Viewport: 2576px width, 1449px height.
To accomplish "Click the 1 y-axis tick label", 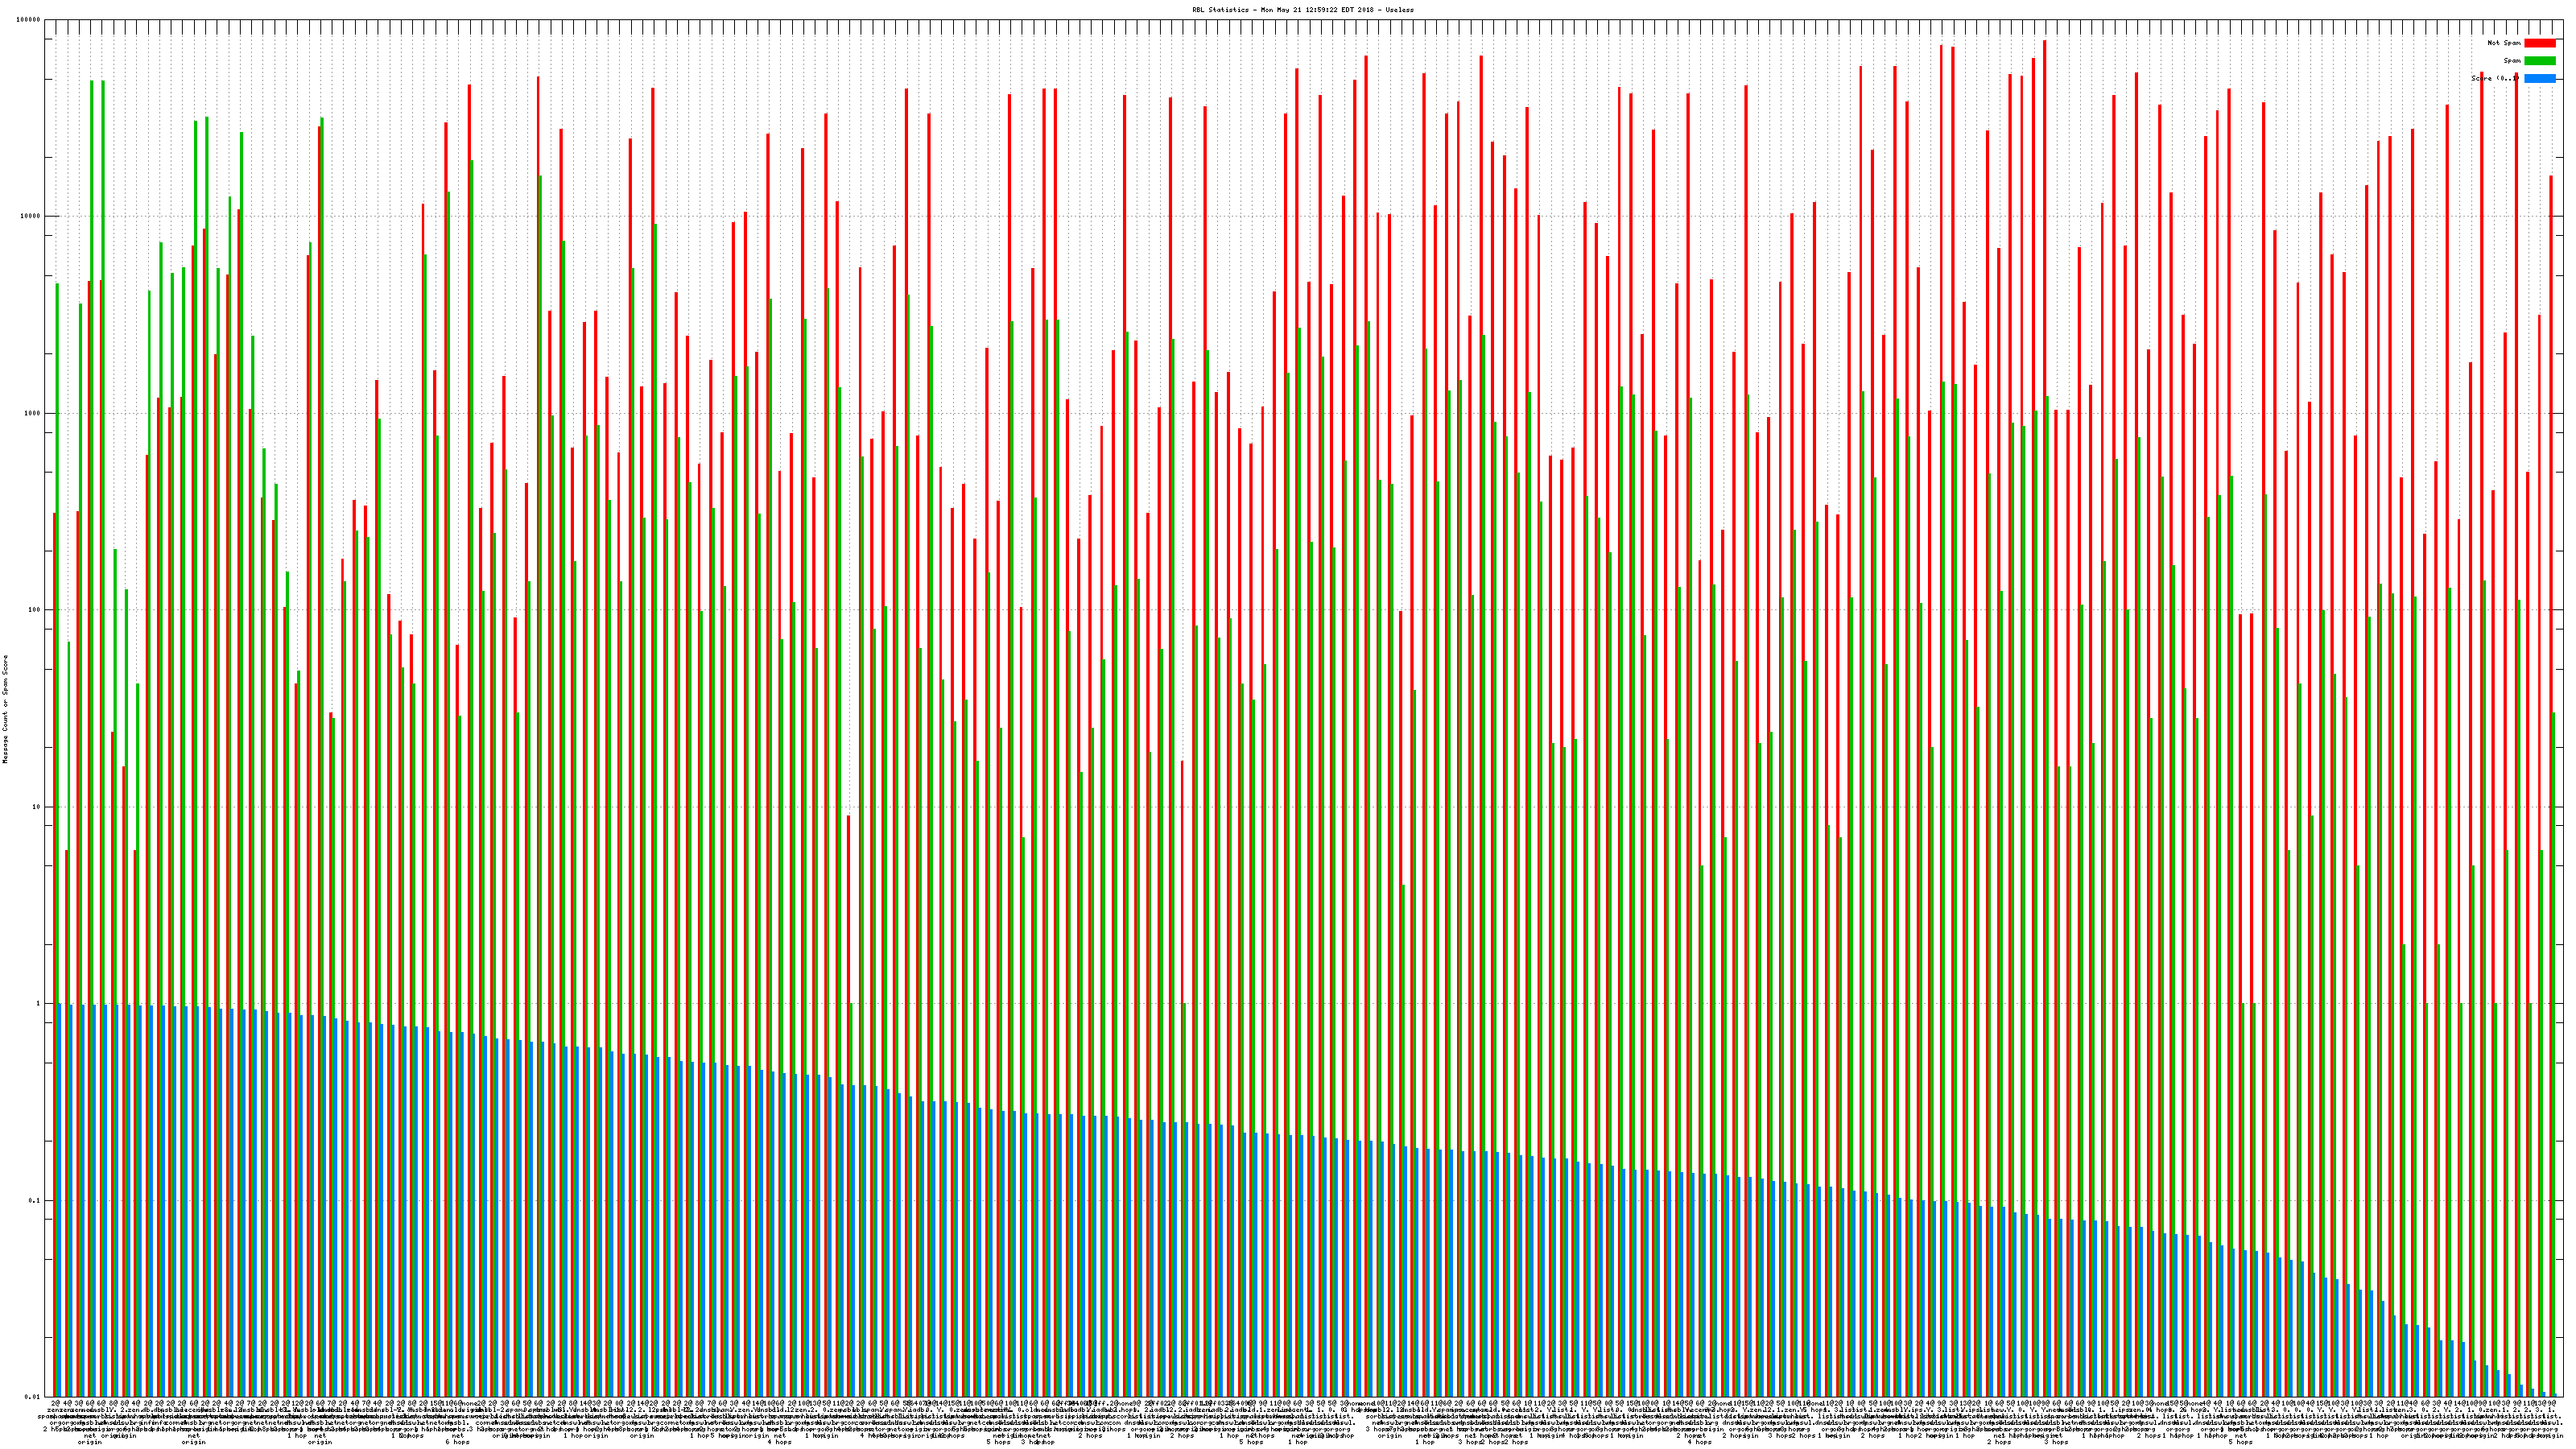I will [x=39, y=1004].
